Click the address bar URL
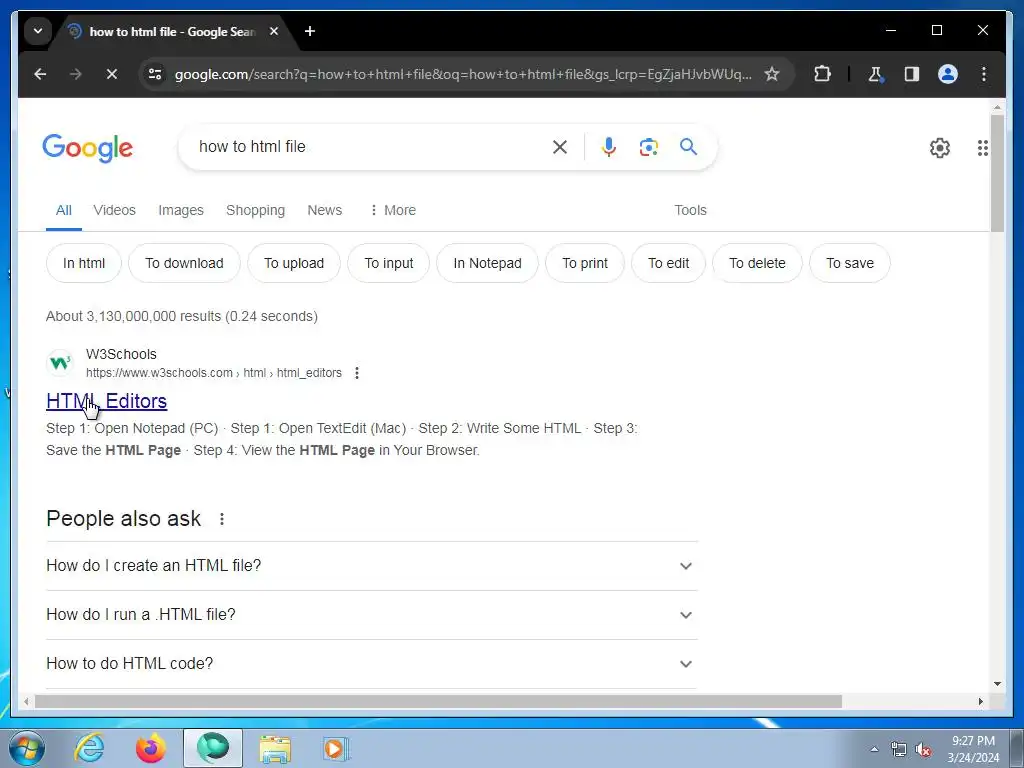 click(462, 74)
